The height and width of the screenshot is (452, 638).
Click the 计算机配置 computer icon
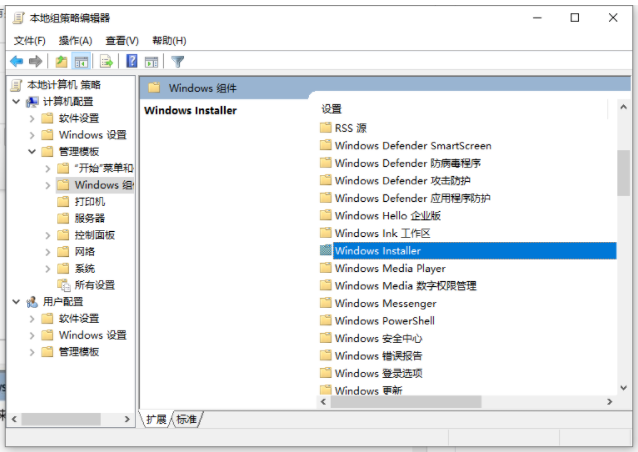pos(33,102)
